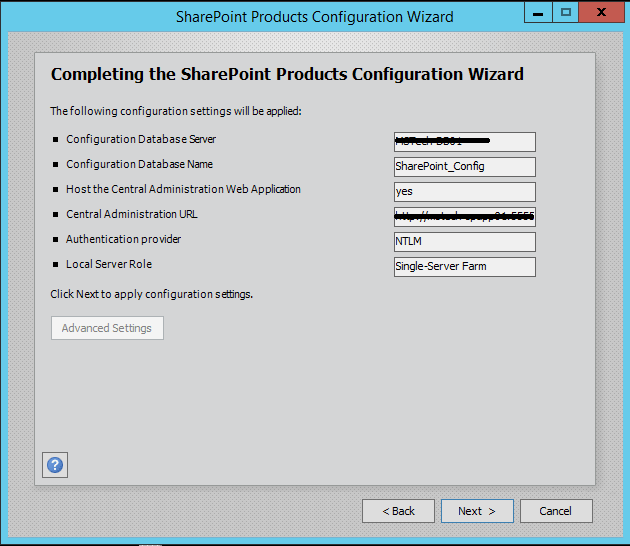Screen dimensions: 630x546
Task: Click the Local Server Role label
Action: click(x=109, y=264)
